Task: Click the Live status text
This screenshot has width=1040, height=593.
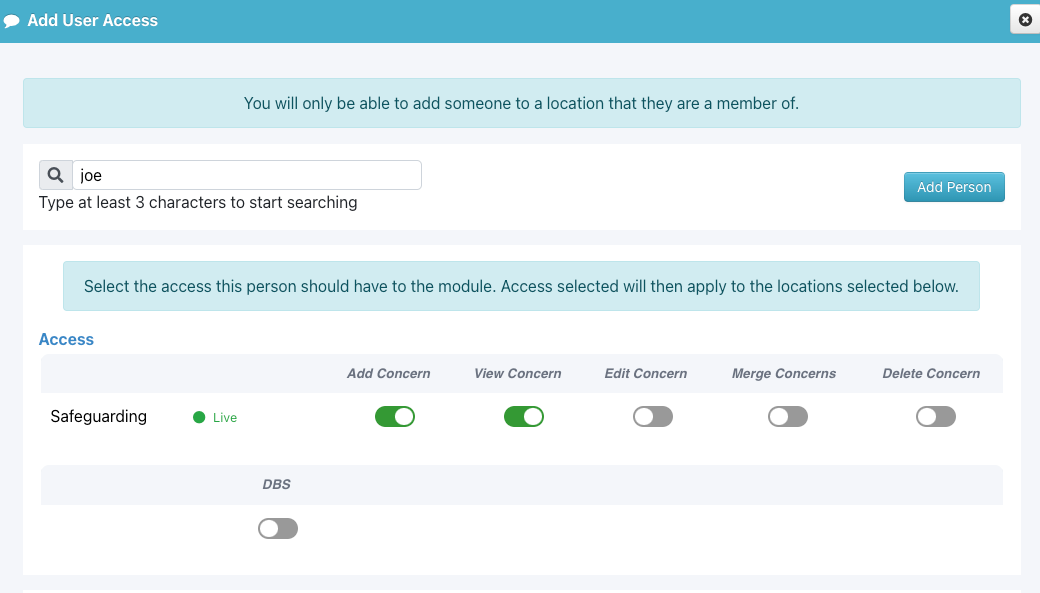Action: (x=225, y=417)
